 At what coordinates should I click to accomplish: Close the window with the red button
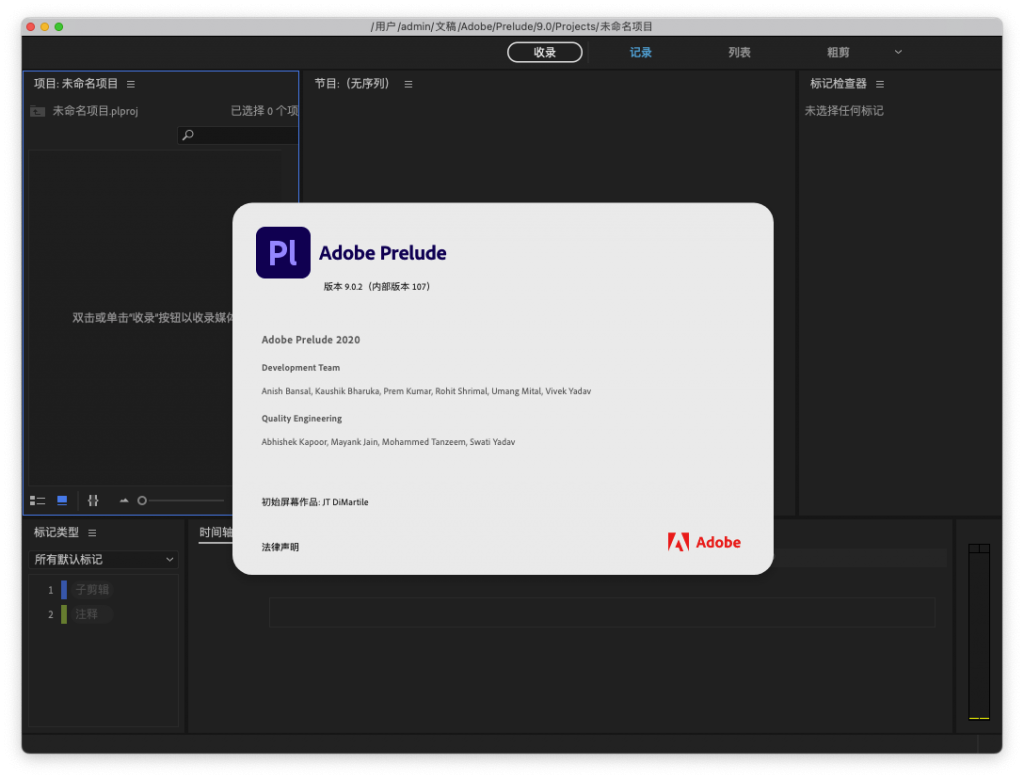[x=31, y=27]
